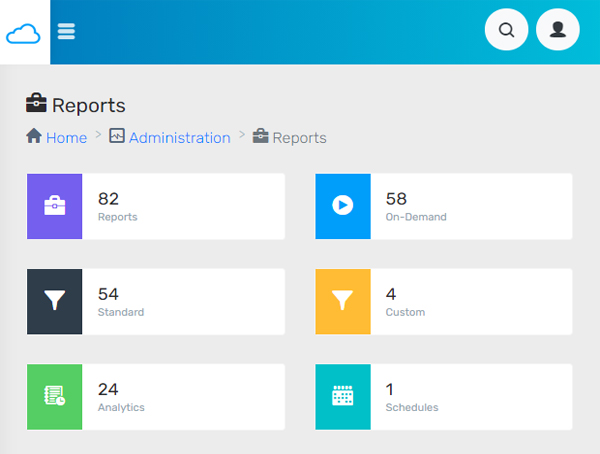The width and height of the screenshot is (600, 454).
Task: Open the 1 Schedules card
Action: [x=444, y=397]
